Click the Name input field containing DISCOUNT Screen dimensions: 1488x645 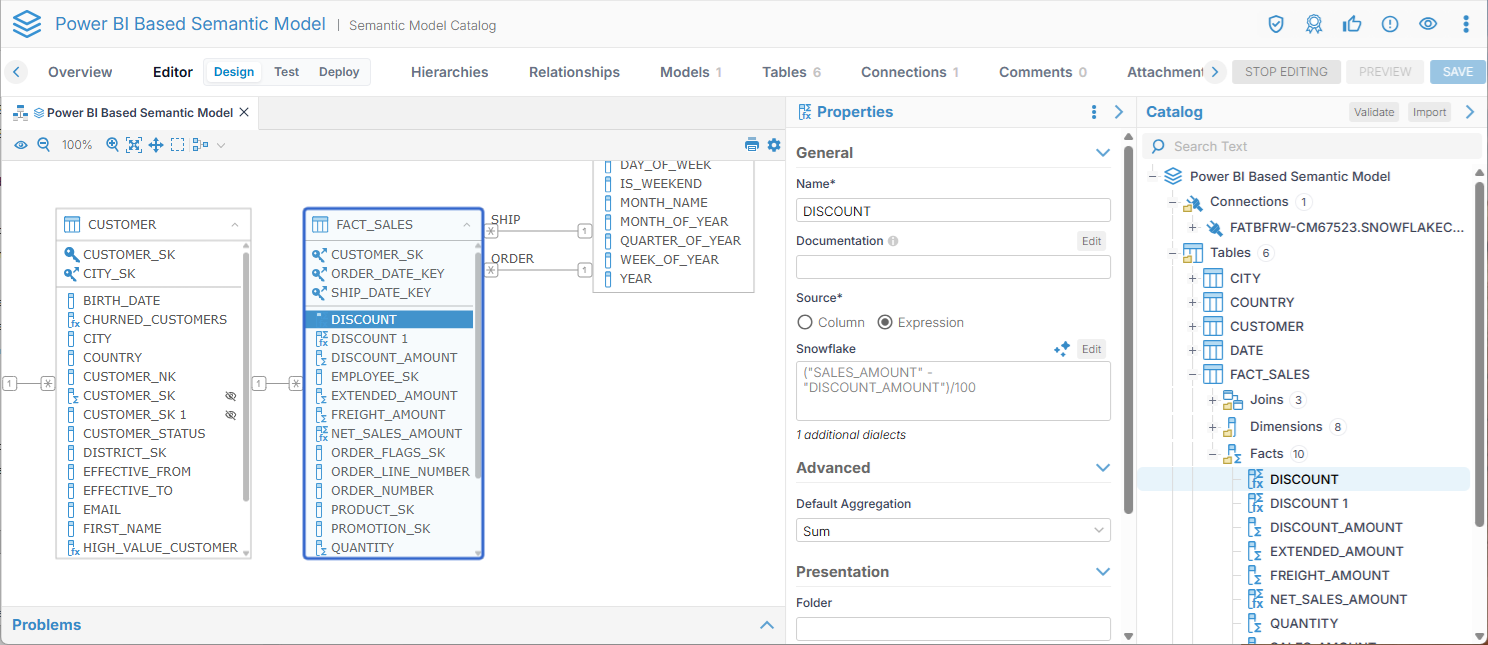click(x=953, y=211)
